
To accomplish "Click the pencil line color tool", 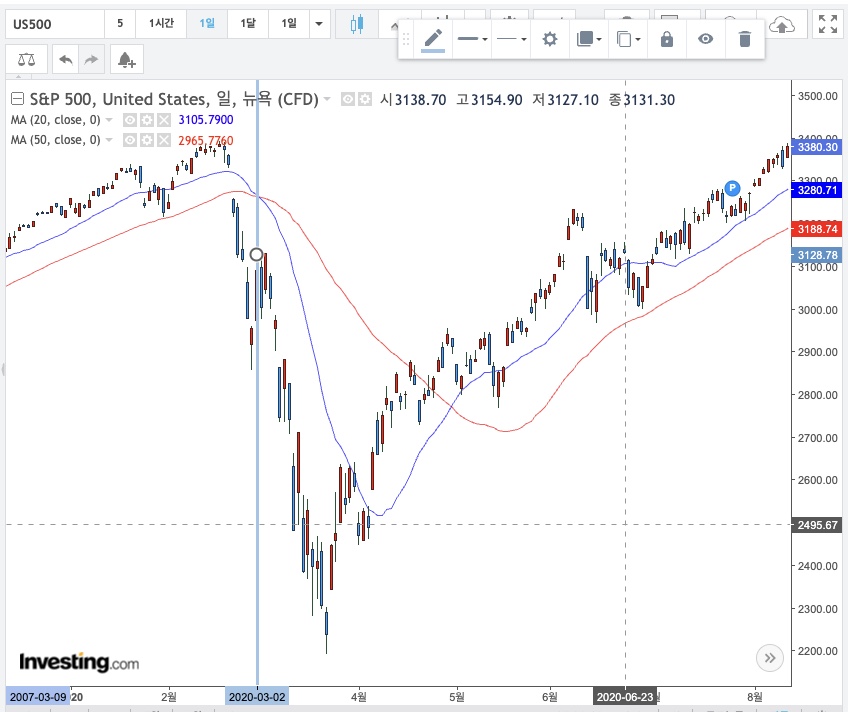I will pos(433,39).
